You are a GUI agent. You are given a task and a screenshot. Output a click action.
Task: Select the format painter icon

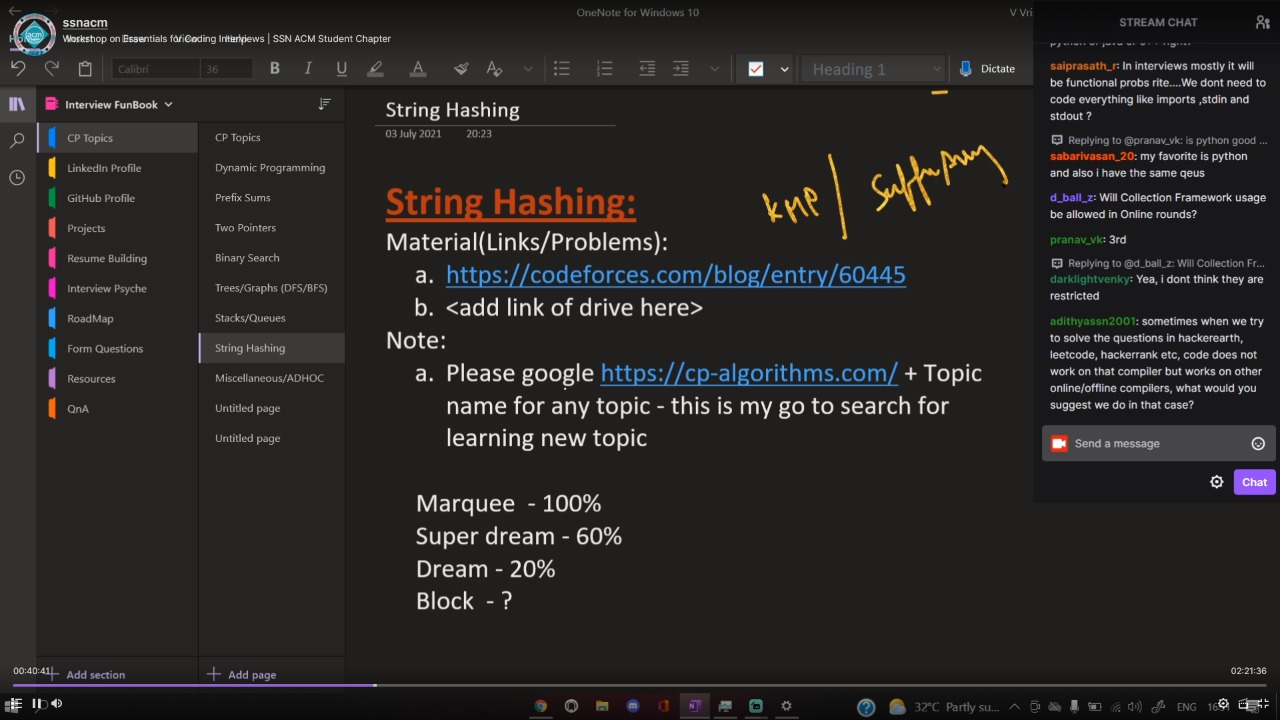tap(461, 69)
